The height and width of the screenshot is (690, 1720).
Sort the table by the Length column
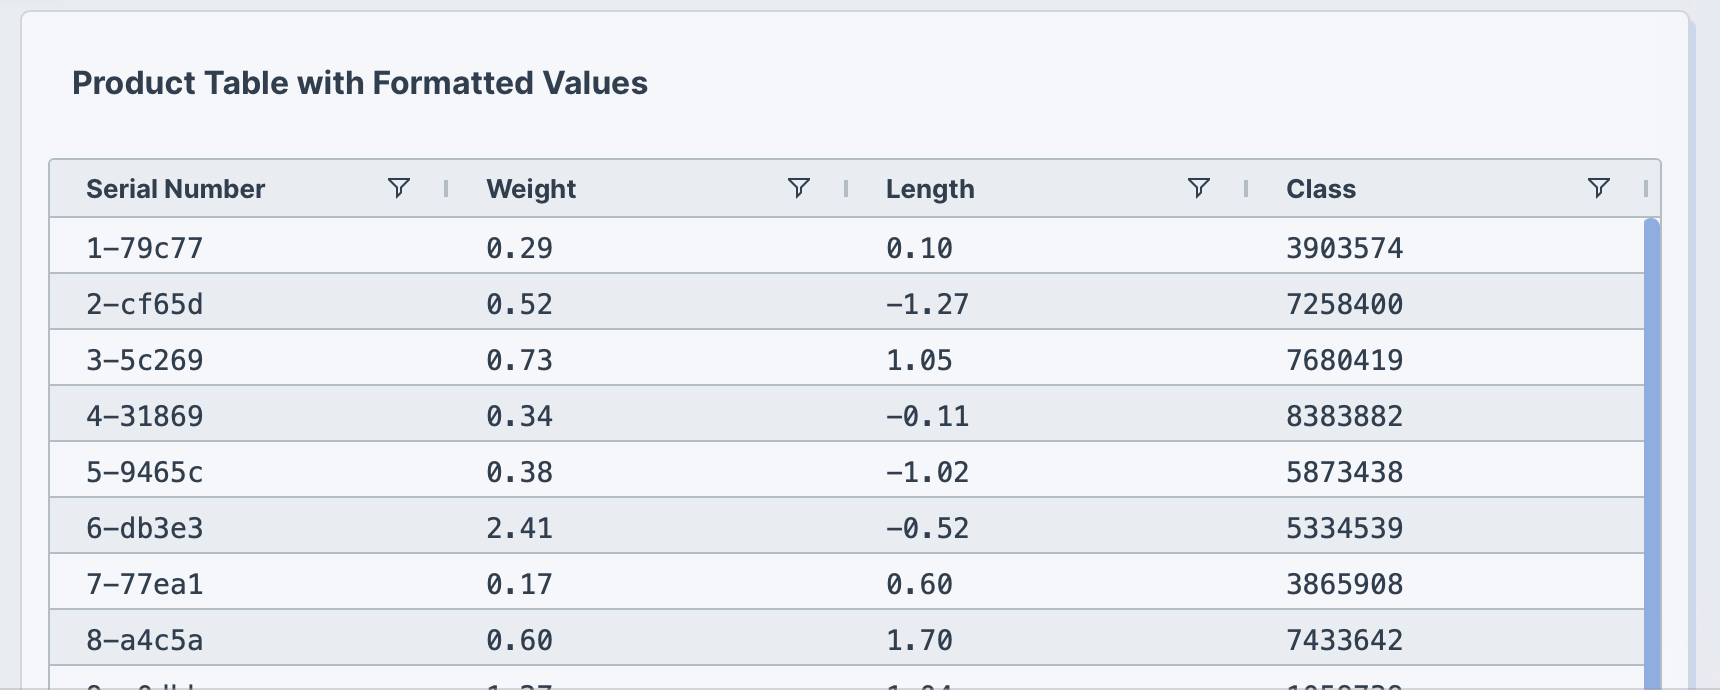click(x=930, y=188)
